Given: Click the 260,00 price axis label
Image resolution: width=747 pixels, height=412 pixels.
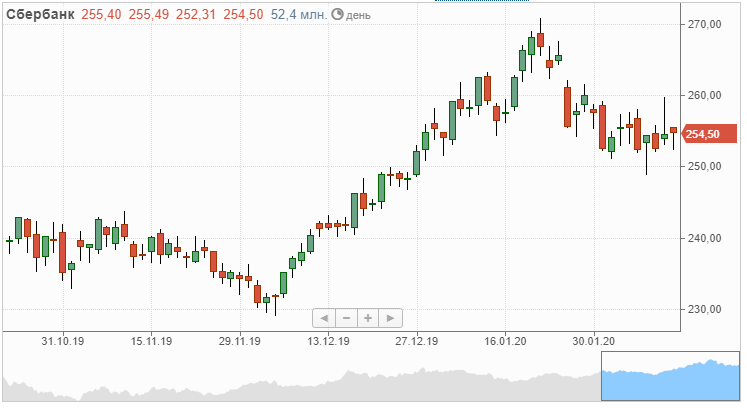Looking at the screenshot, I should 705,95.
